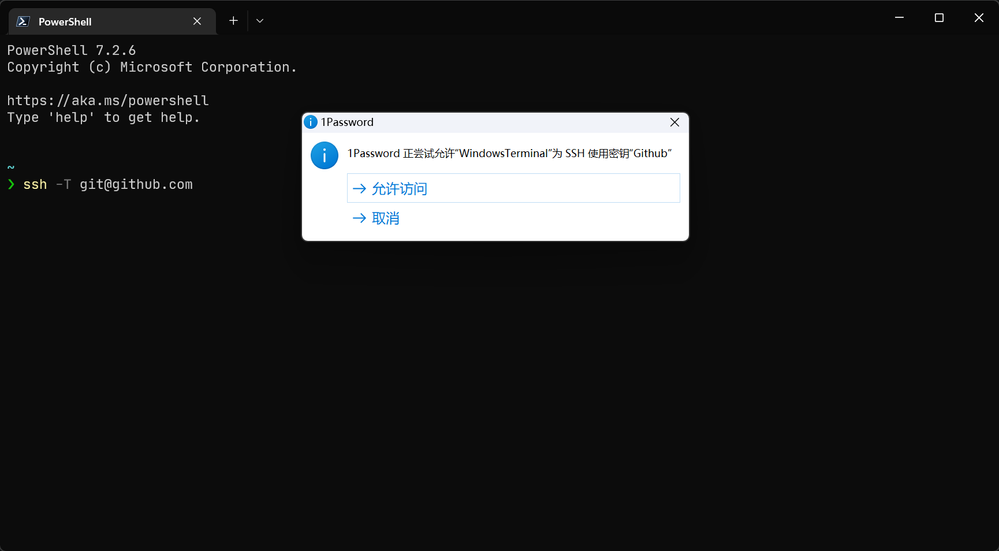Screen dimensions: 999x551
Task: Click the 1Password dialog title text
Action: 347,122
